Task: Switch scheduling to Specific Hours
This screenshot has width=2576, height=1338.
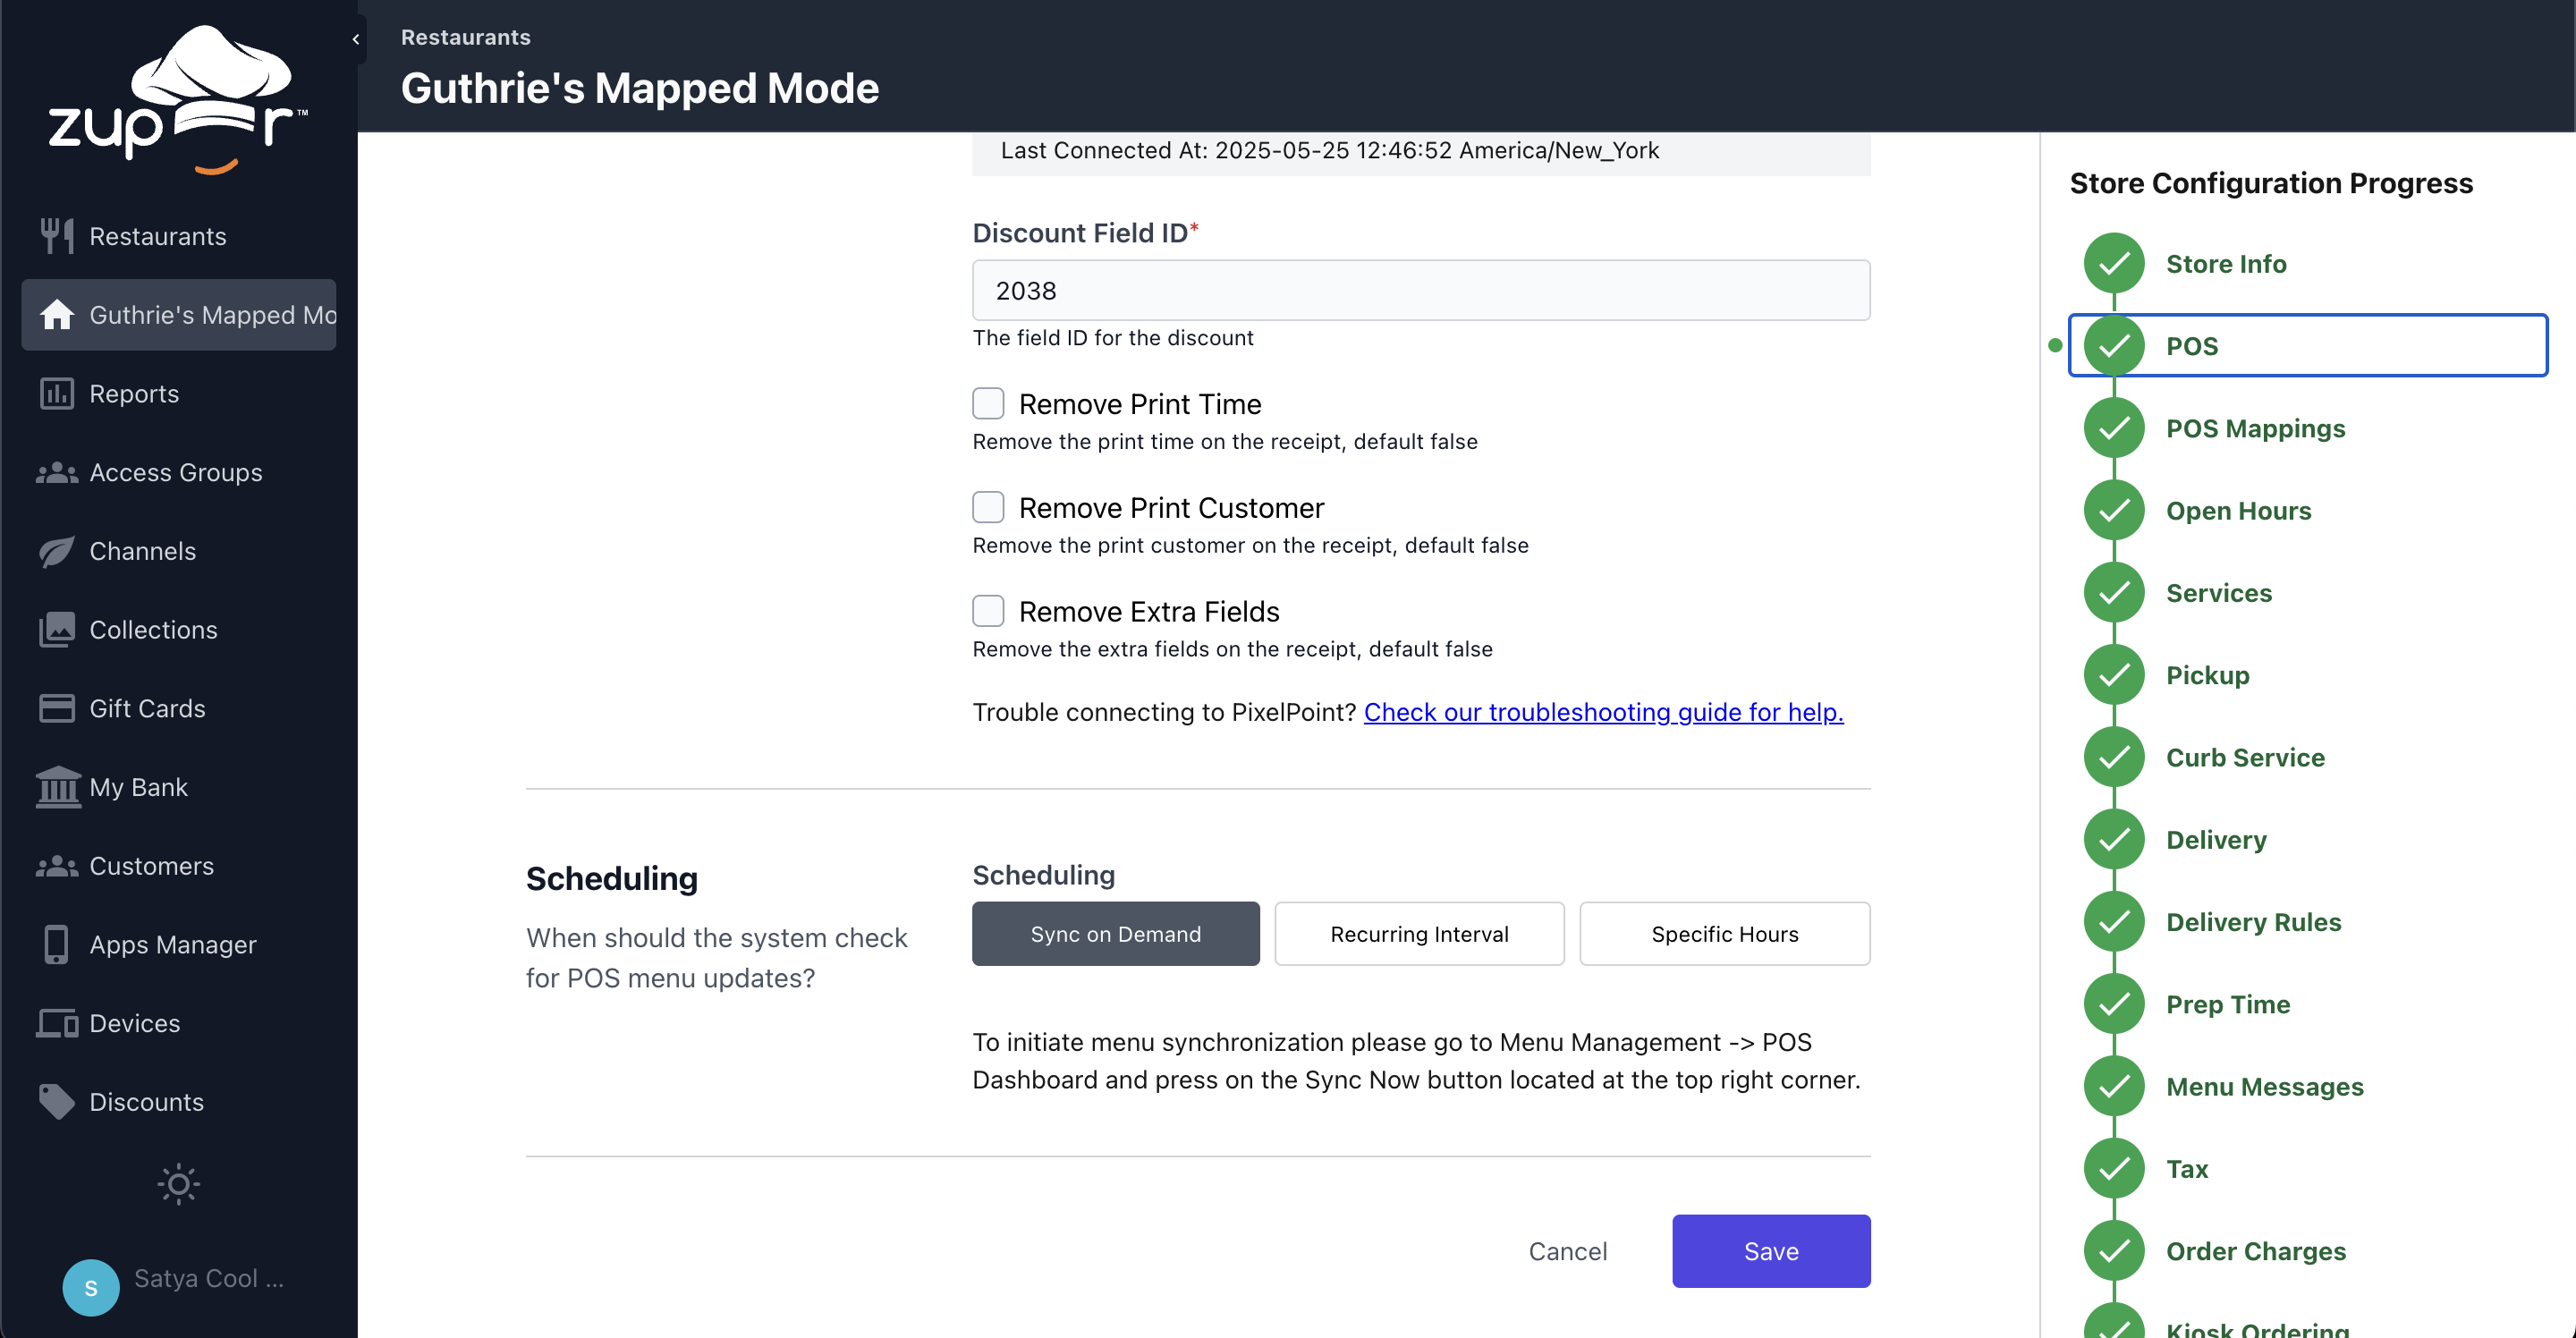Action: pyautogui.click(x=1724, y=934)
